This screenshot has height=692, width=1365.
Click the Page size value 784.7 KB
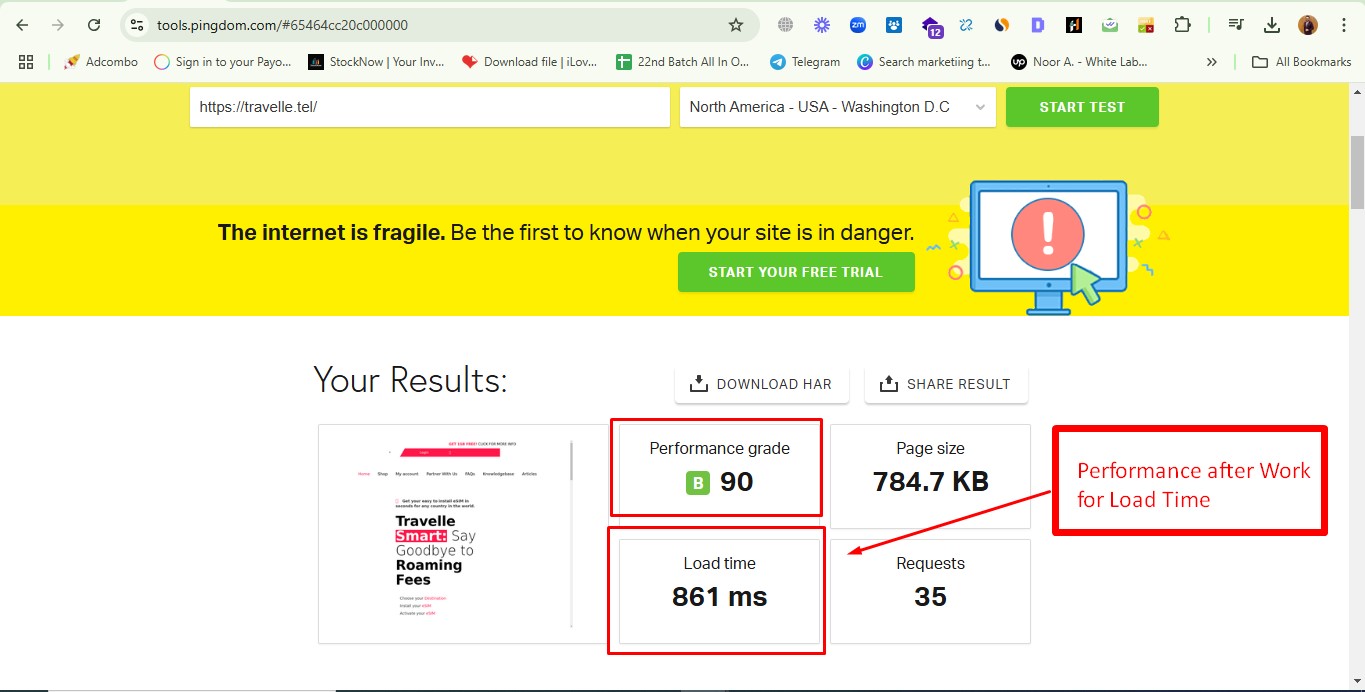[x=931, y=482]
